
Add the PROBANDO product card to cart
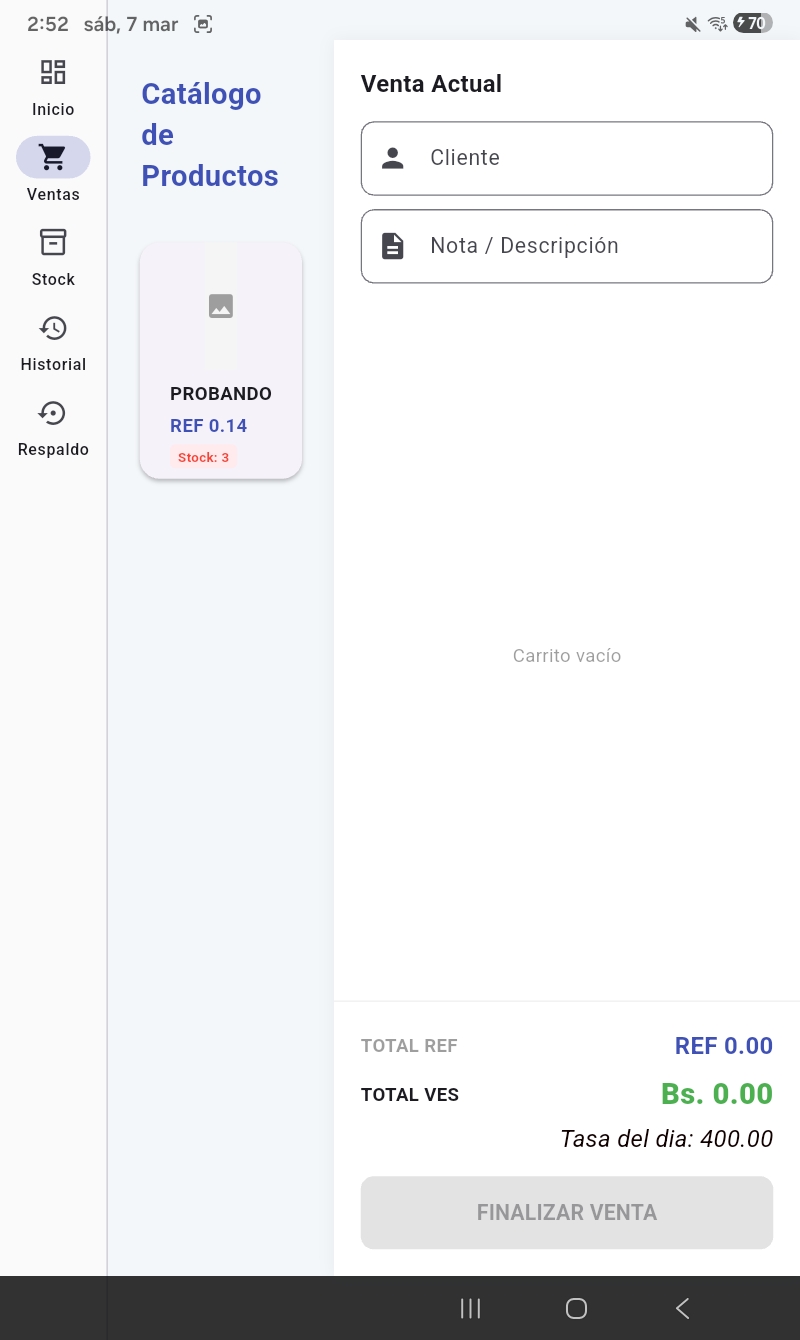[221, 360]
